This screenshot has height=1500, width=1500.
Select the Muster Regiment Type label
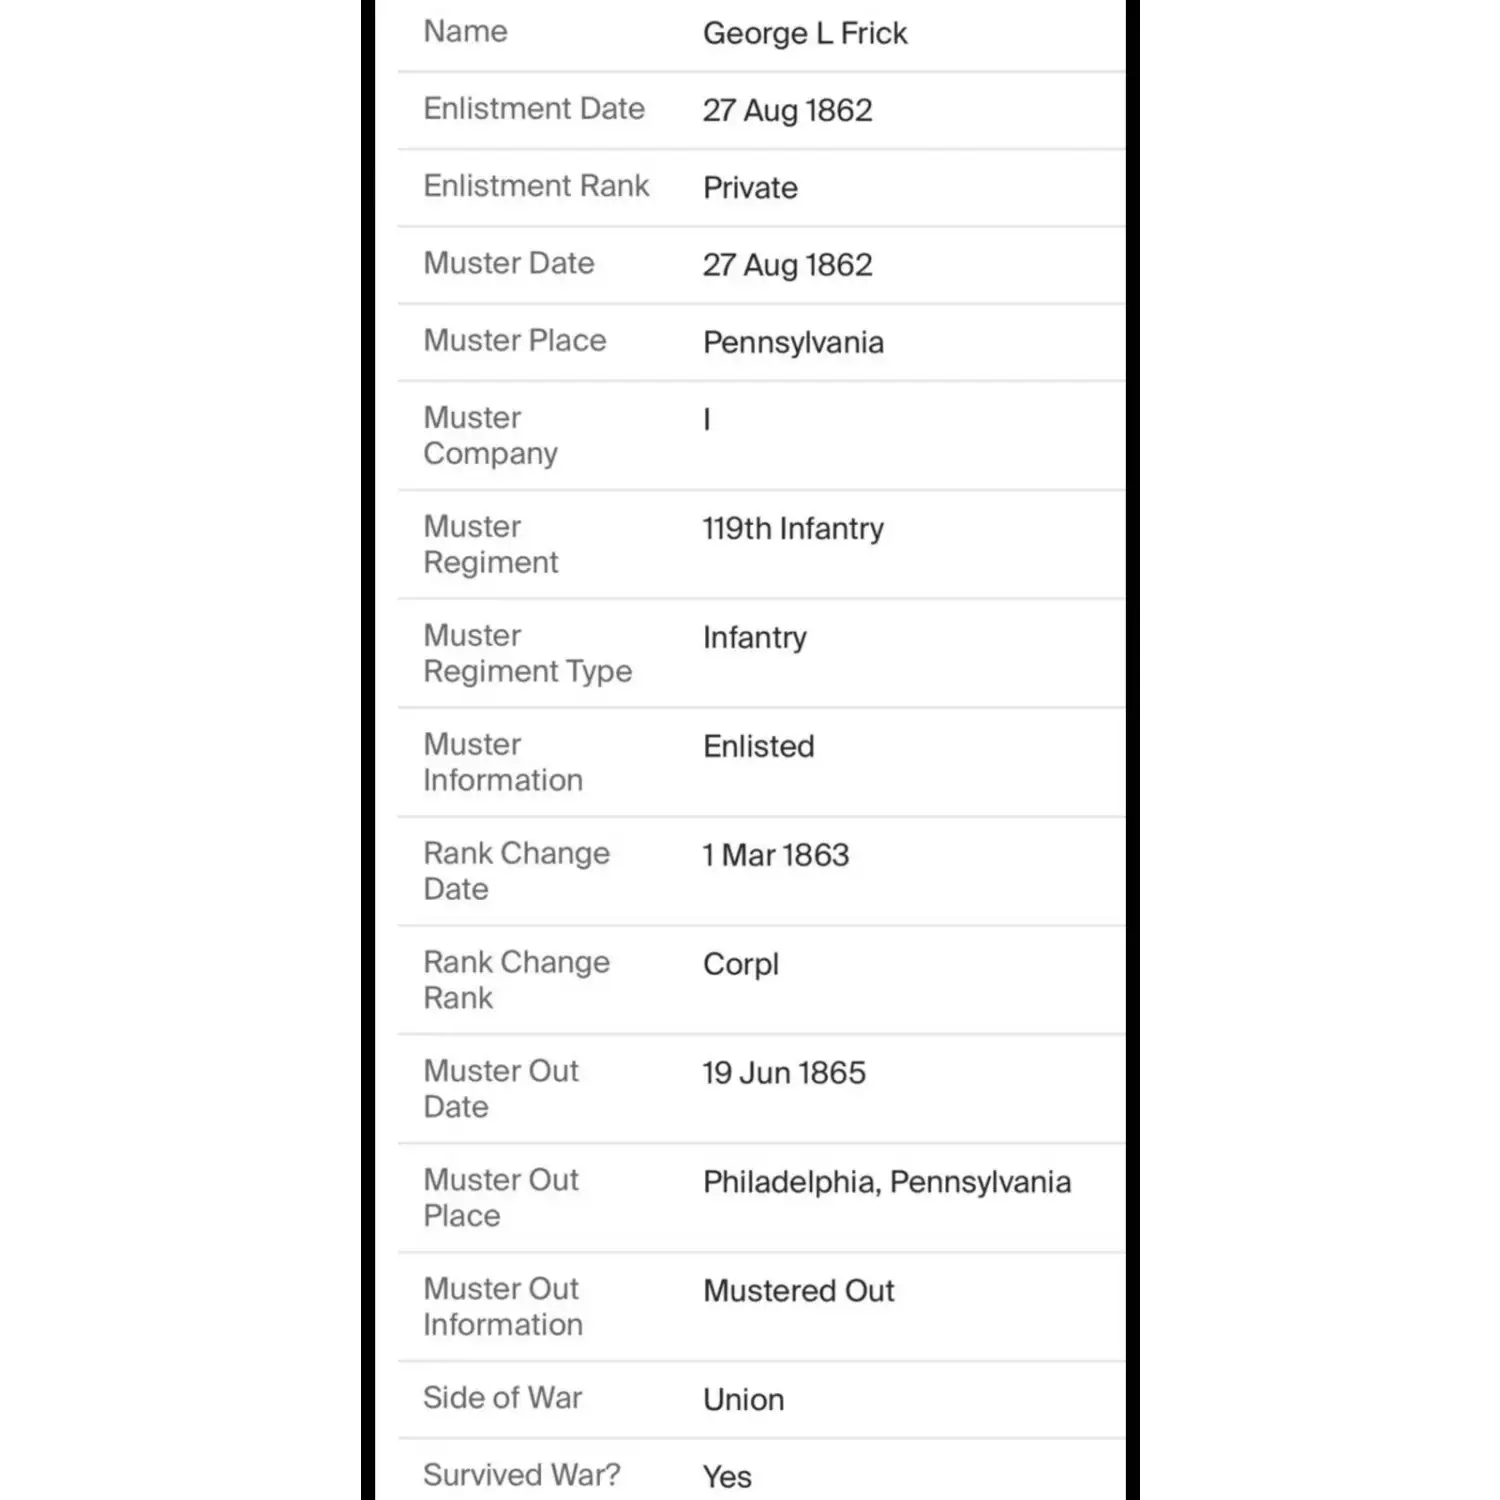tap(527, 653)
